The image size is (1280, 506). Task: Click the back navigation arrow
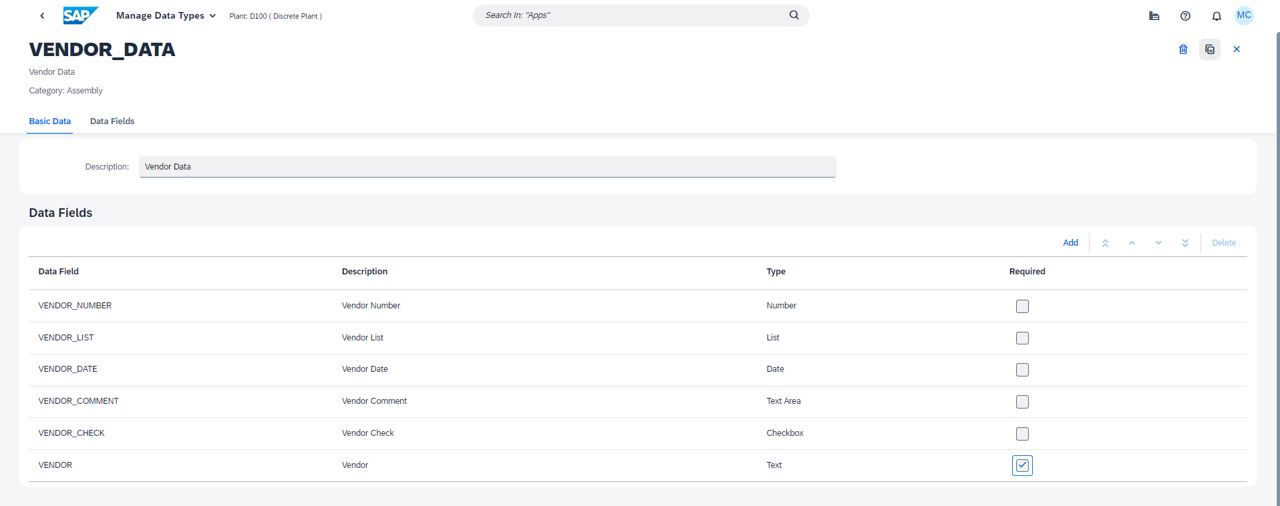[42, 16]
